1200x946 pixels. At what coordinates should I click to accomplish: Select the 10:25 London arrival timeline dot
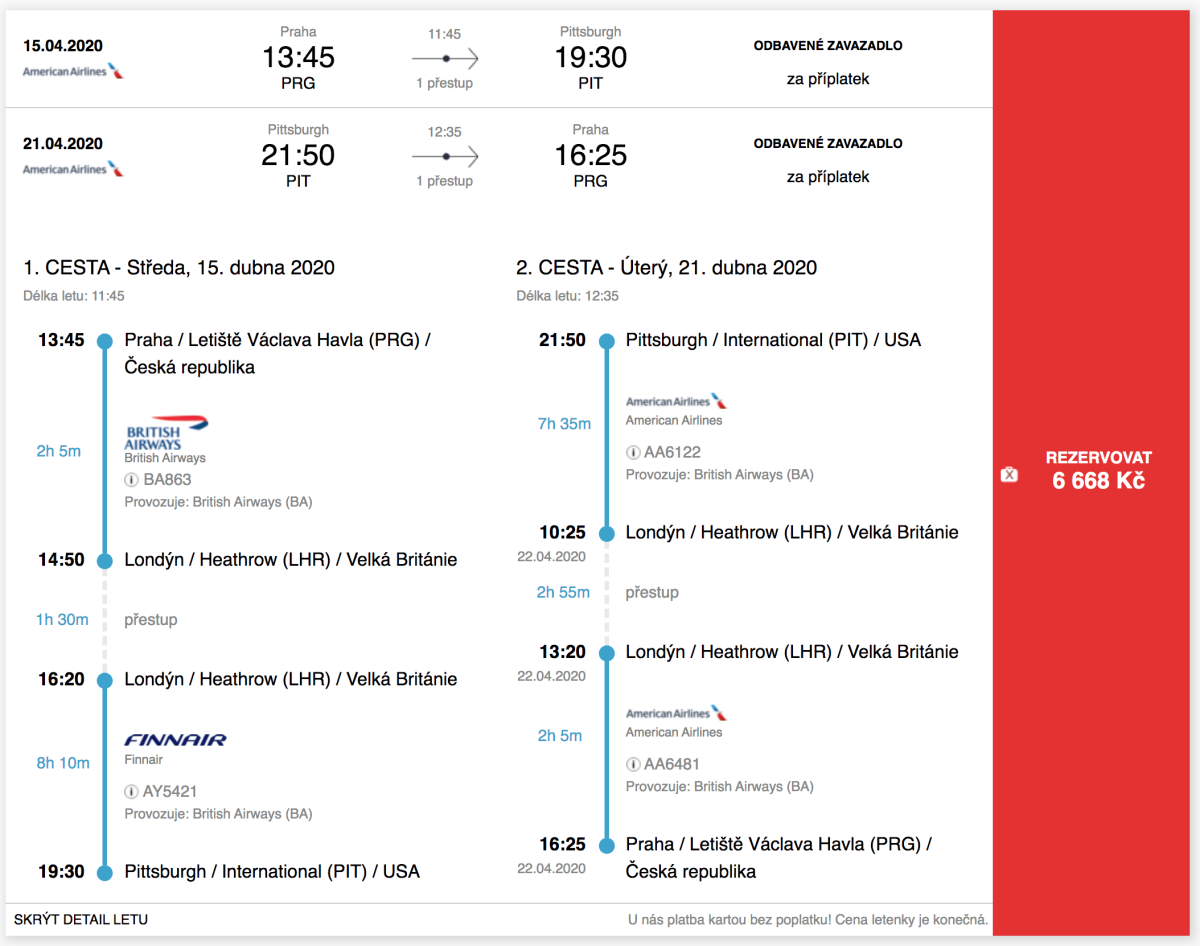pos(605,533)
